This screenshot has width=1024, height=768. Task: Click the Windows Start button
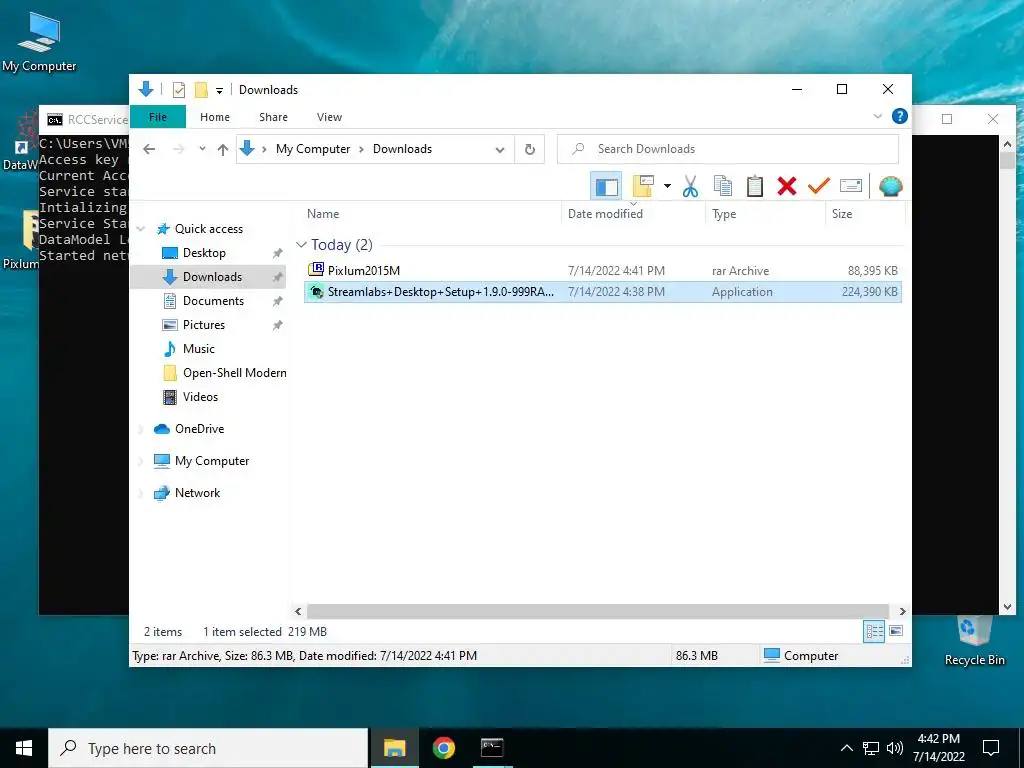tap(24, 748)
